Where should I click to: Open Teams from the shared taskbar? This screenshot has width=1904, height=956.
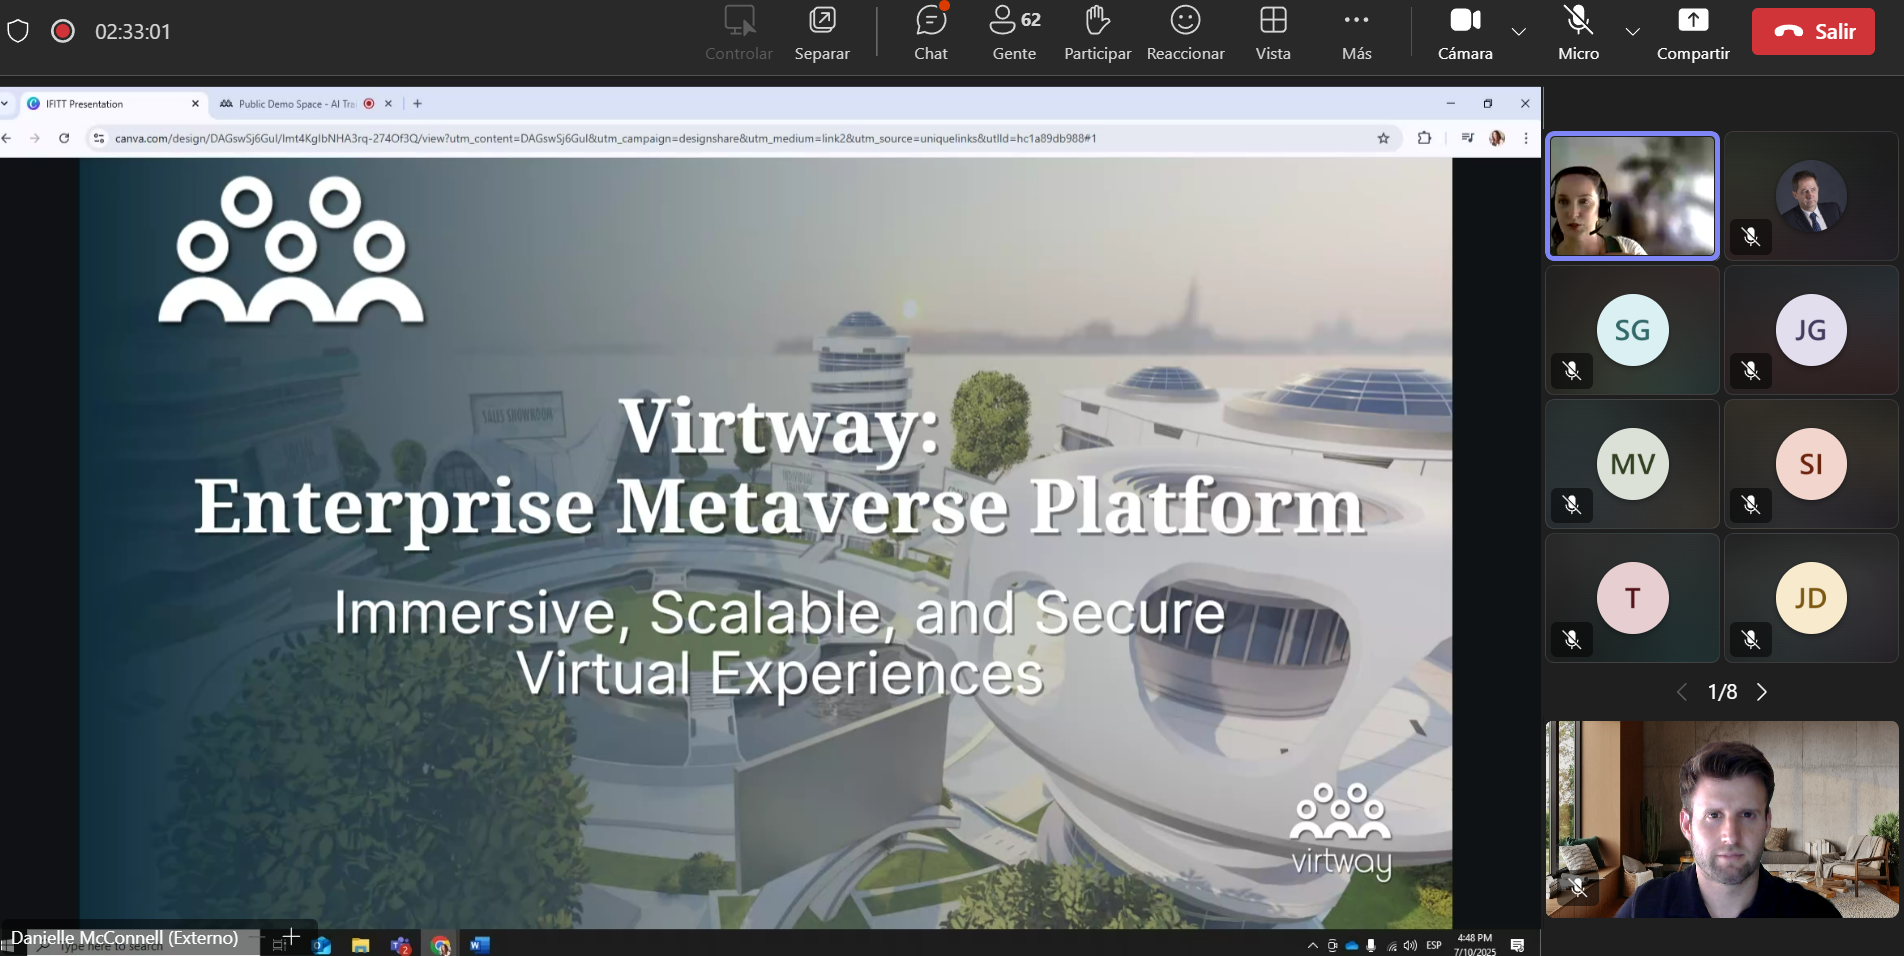[x=401, y=945]
